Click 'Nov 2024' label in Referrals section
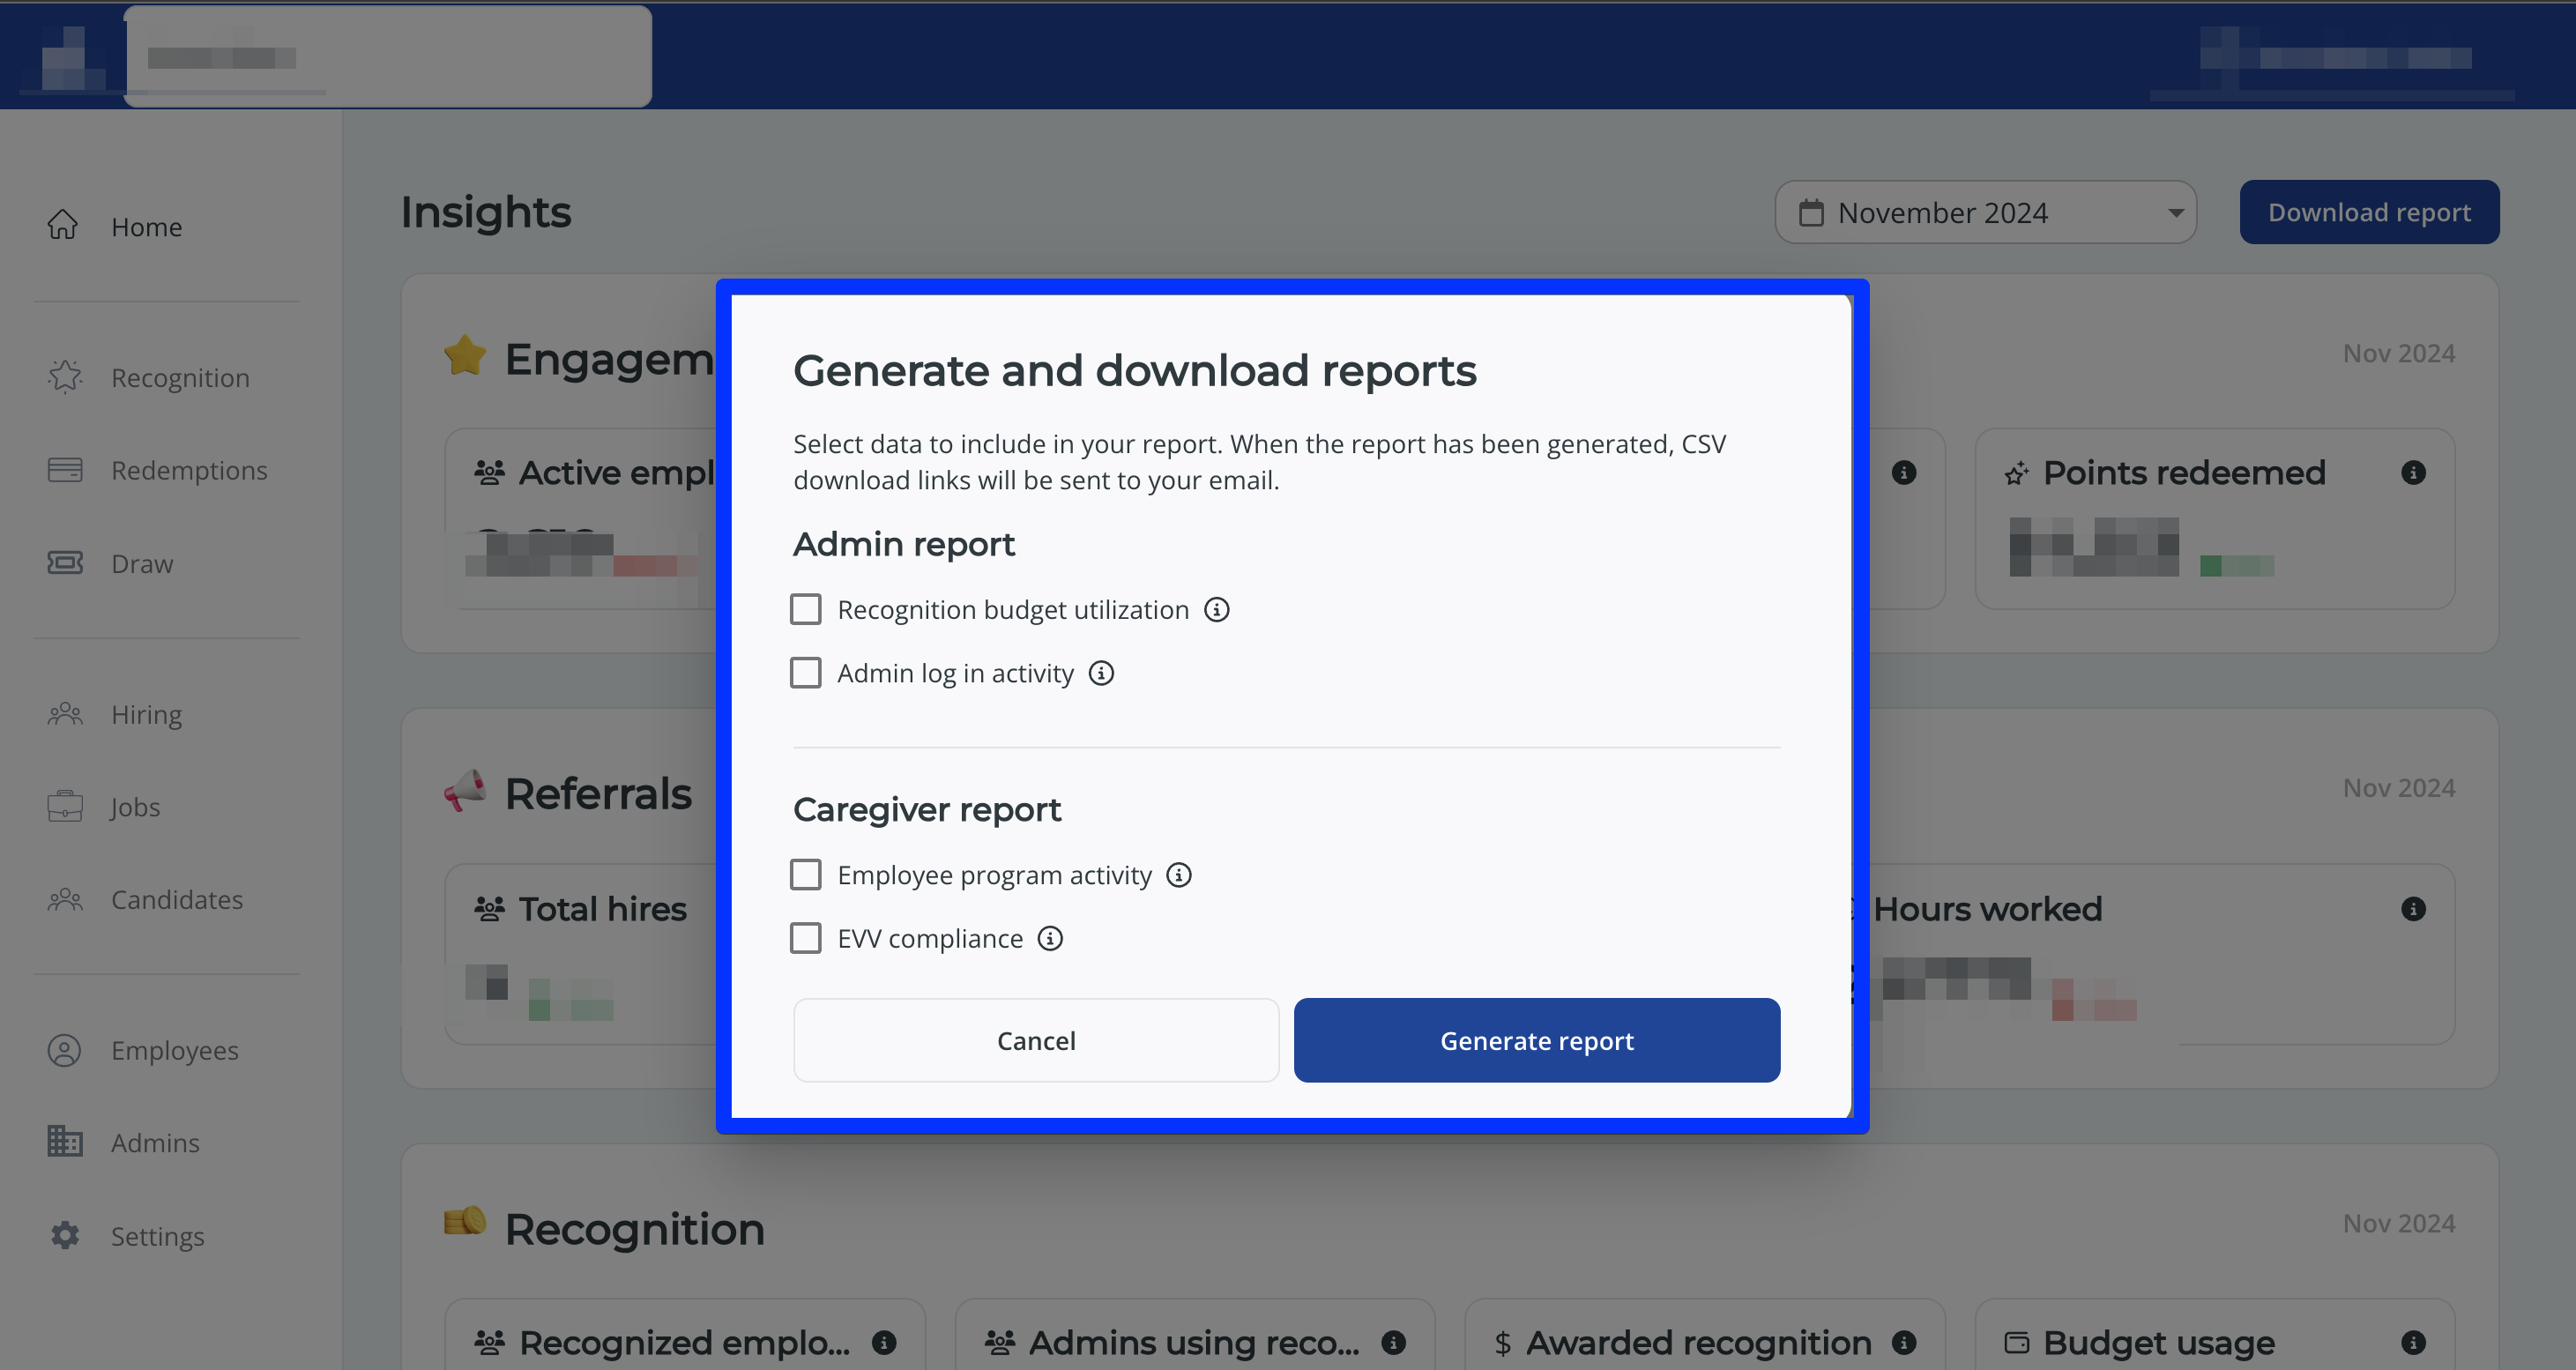This screenshot has height=1370, width=2576. [x=2399, y=788]
